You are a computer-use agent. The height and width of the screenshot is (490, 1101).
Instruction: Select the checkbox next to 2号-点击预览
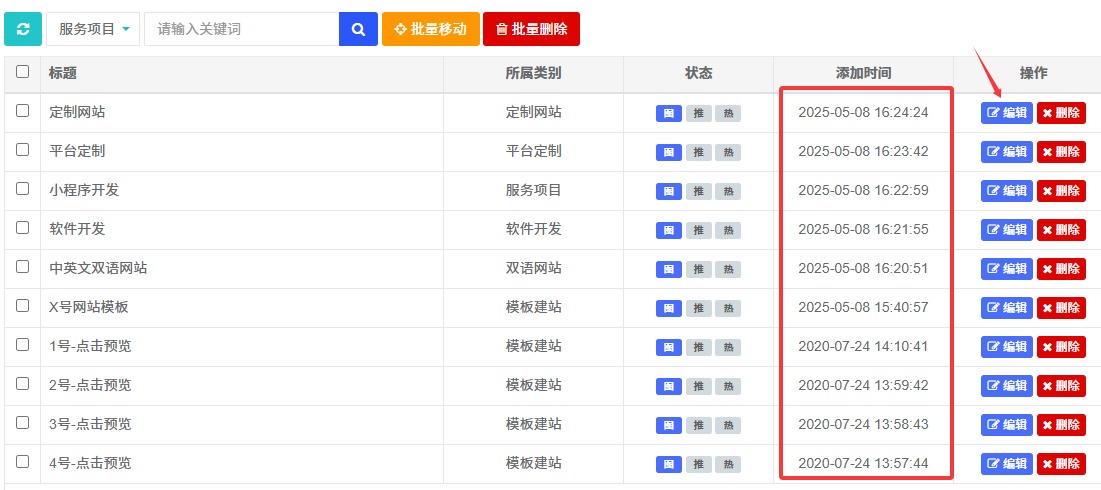pos(23,384)
